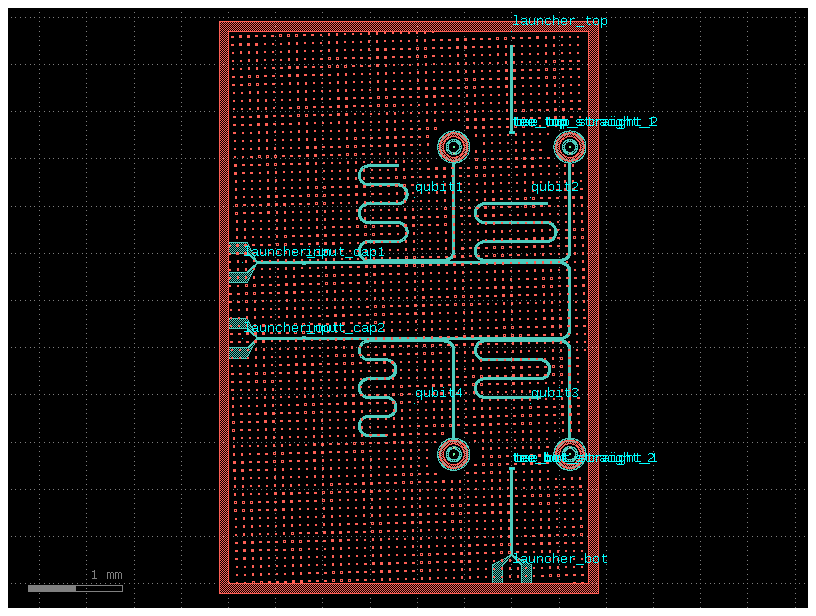
Task: Click the qubit1 text label
Action: pos(439,187)
